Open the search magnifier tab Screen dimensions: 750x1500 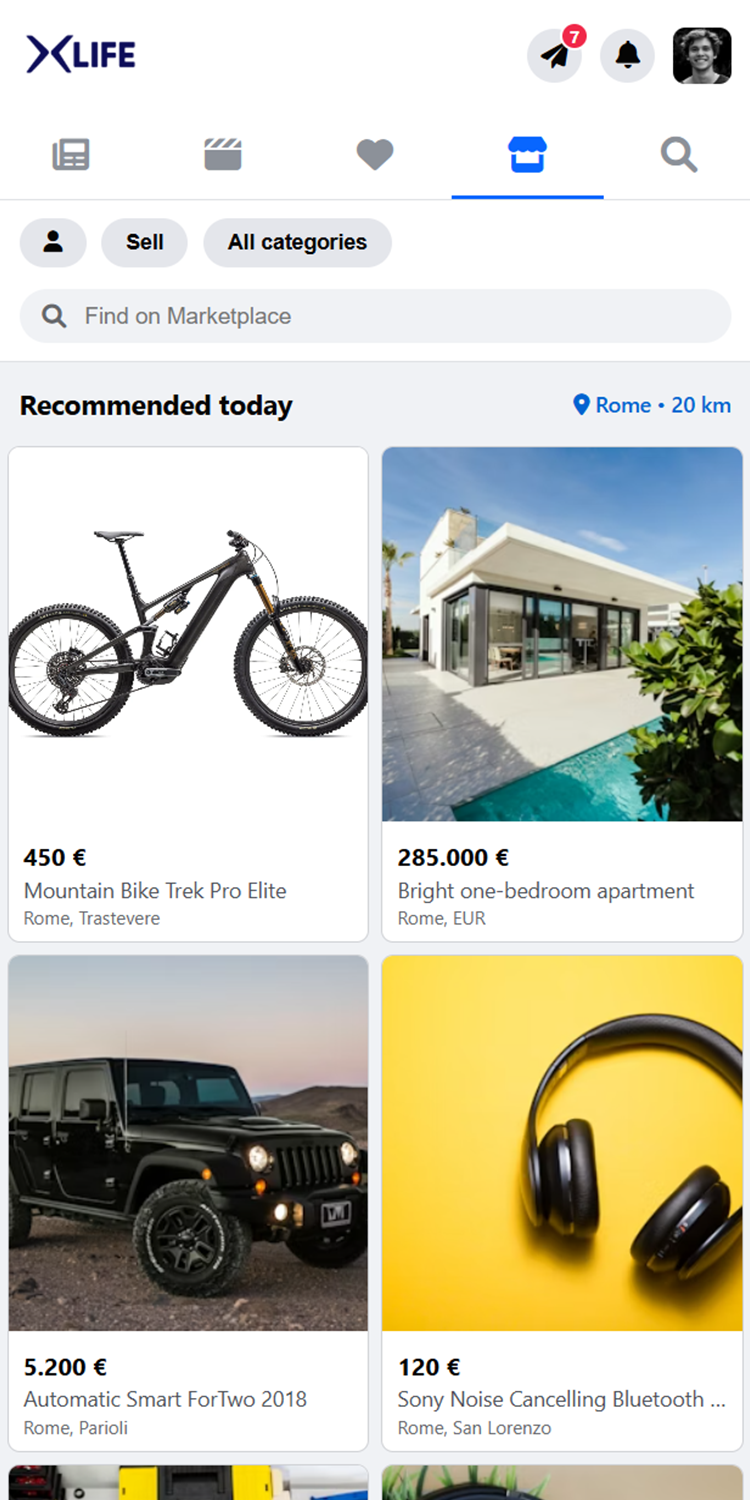click(679, 155)
